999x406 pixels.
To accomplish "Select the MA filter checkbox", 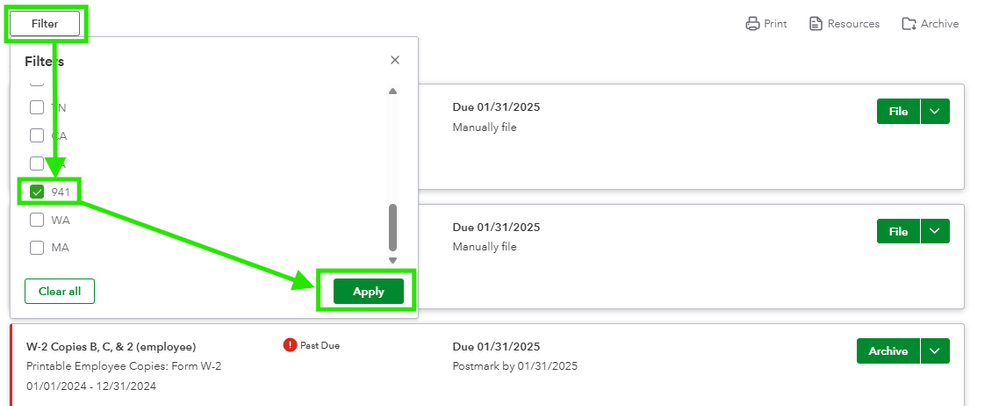I will pos(37,247).
